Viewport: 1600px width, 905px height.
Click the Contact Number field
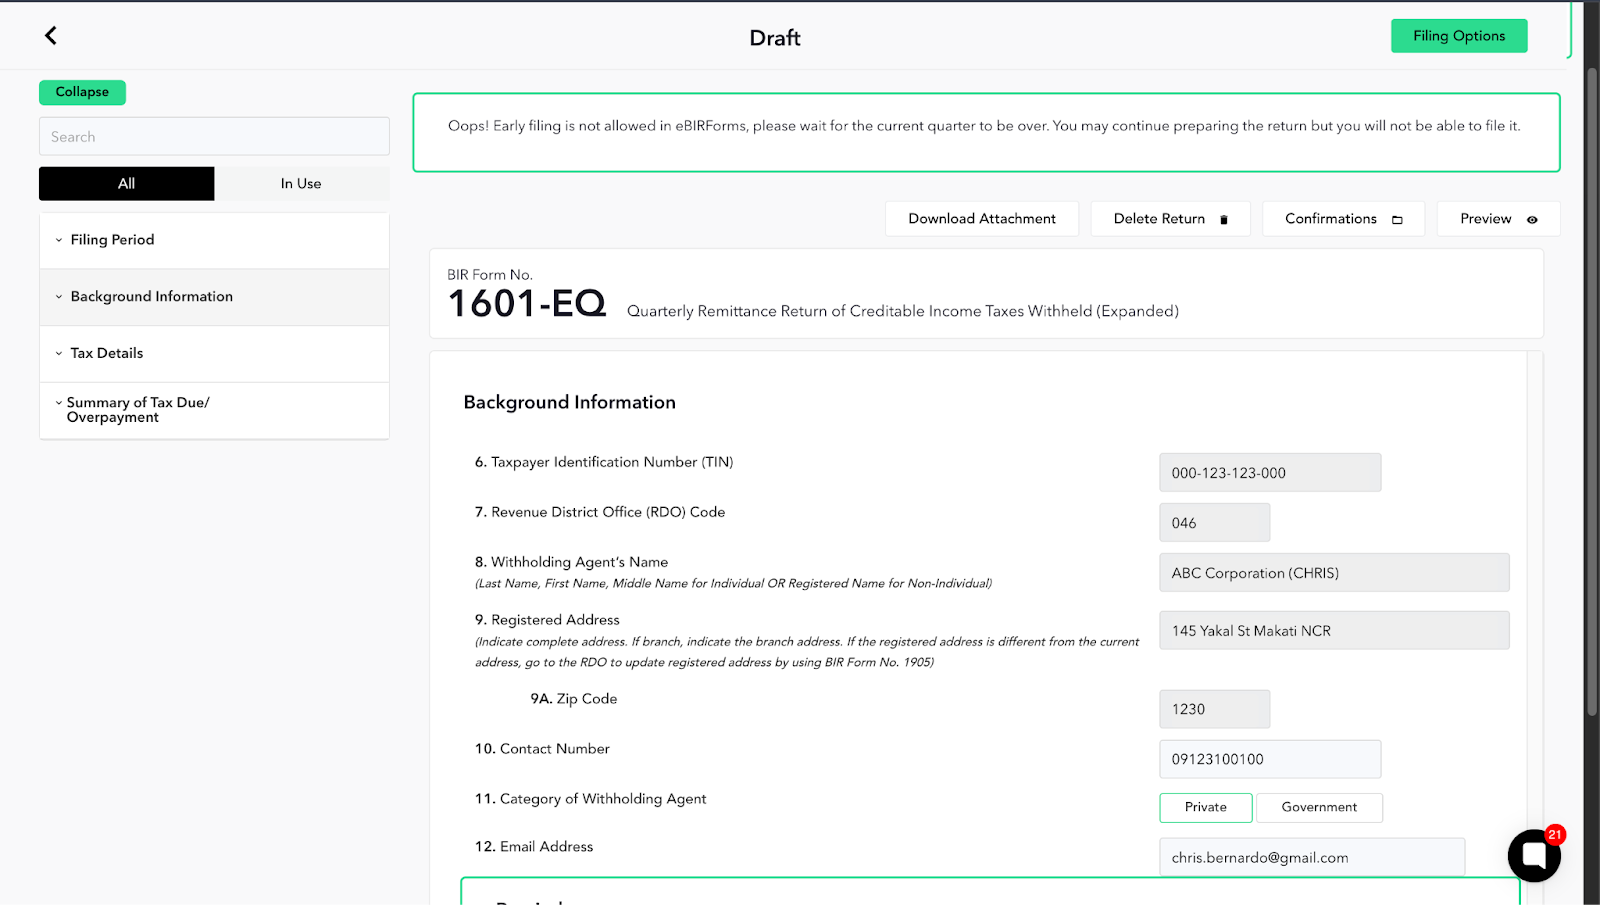[1270, 759]
